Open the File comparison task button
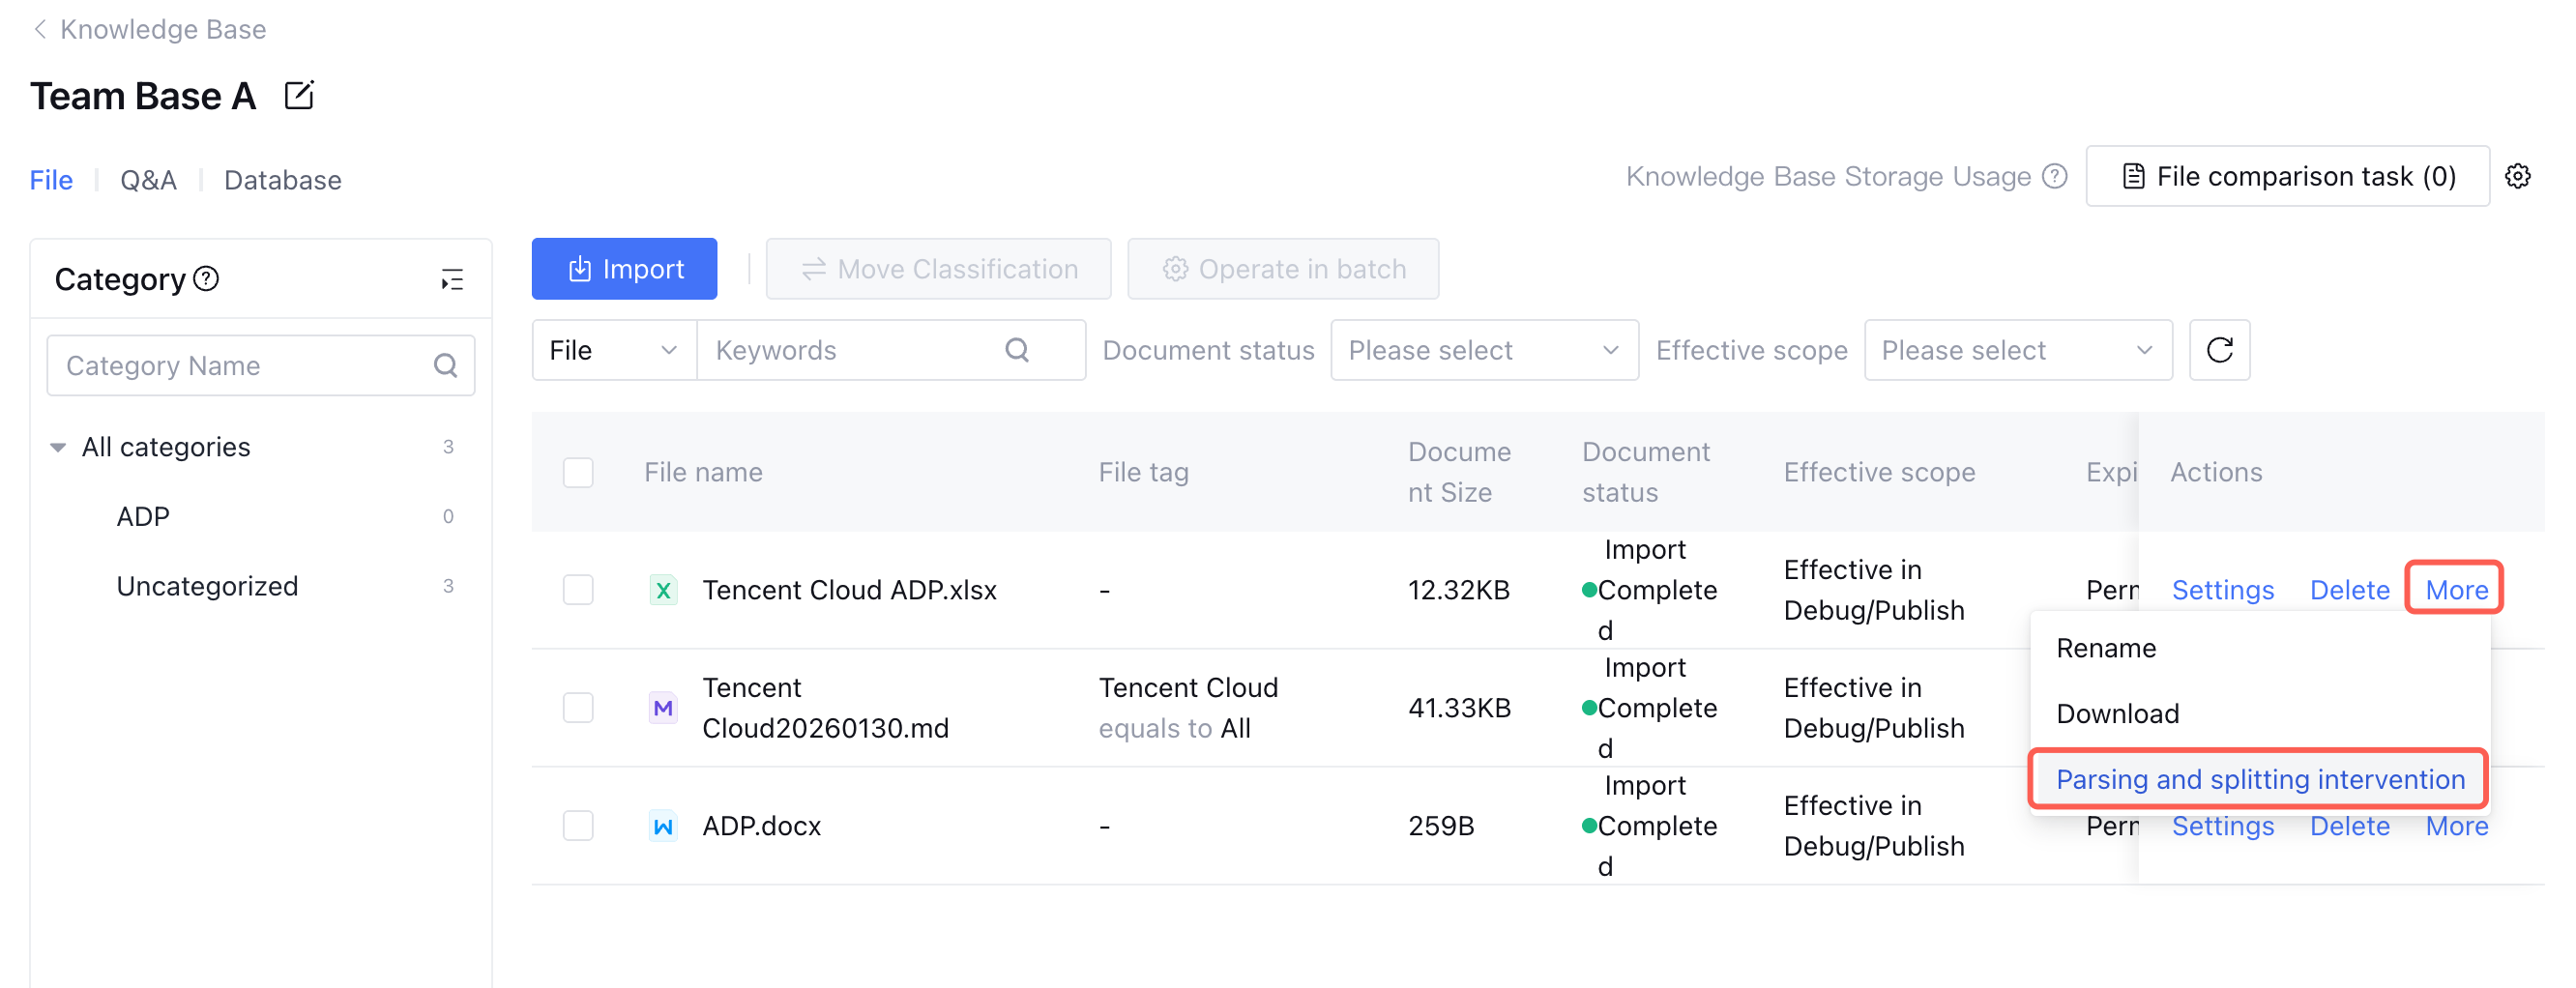The height and width of the screenshot is (988, 2576). tap(2286, 177)
